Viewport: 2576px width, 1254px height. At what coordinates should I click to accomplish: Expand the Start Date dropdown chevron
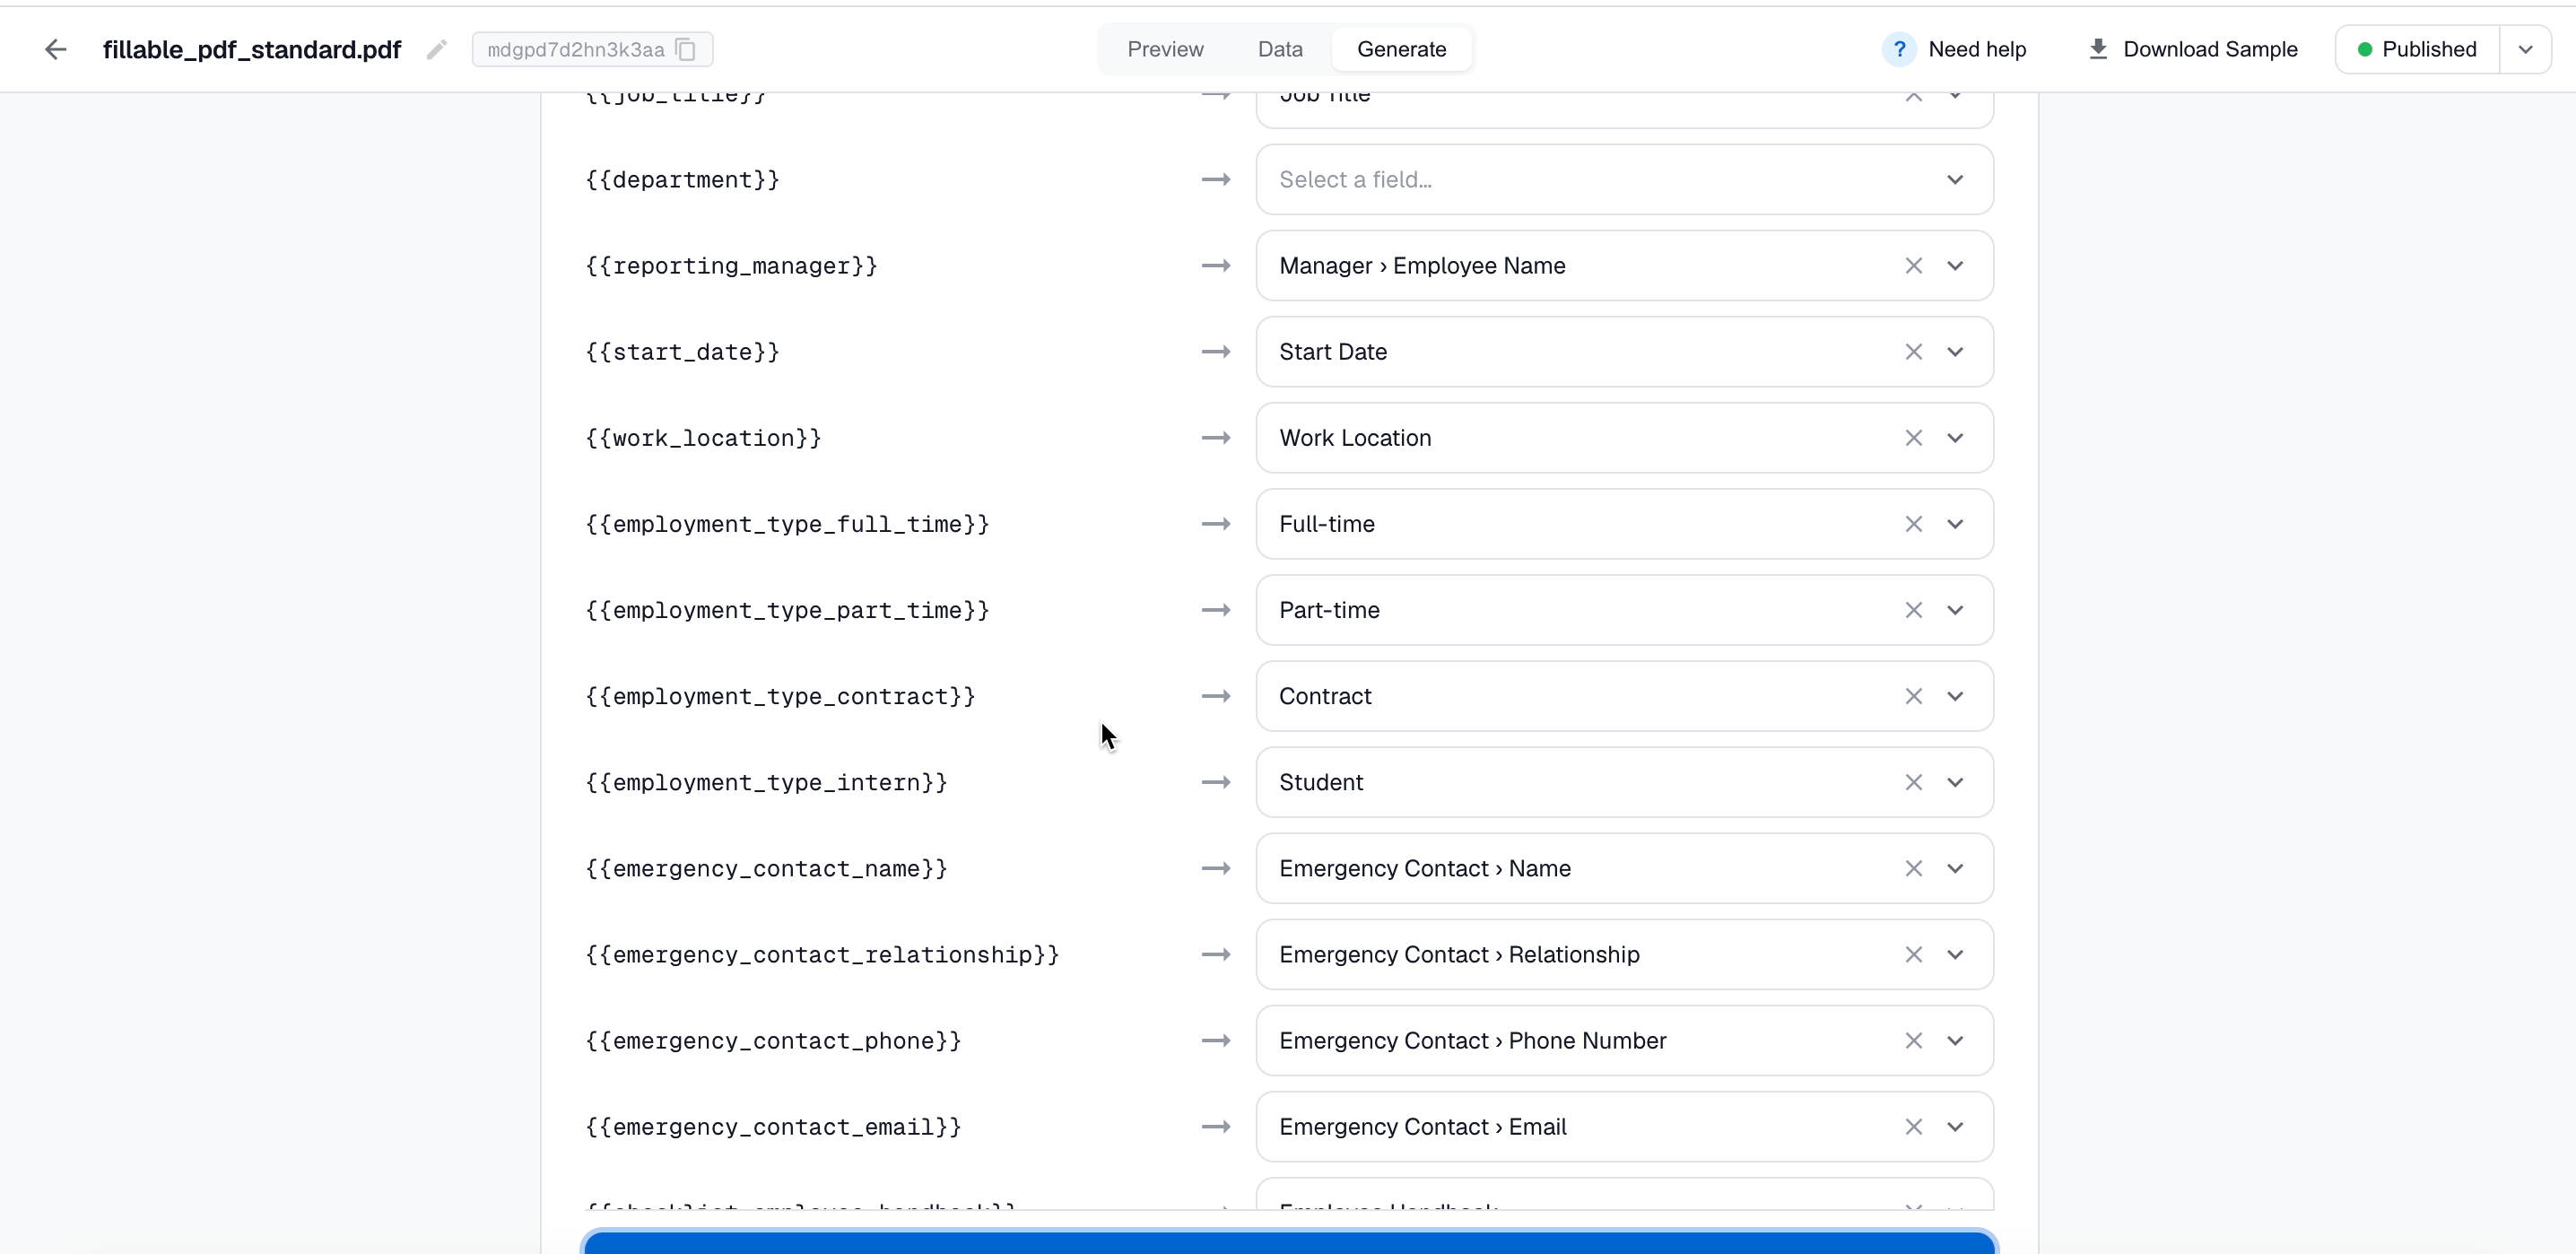[1954, 351]
